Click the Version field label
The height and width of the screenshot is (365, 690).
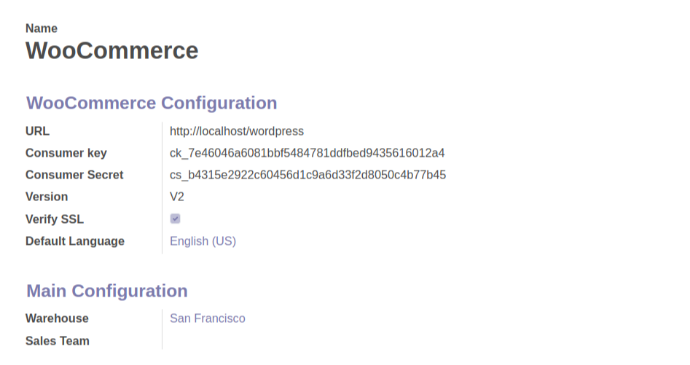(x=47, y=197)
